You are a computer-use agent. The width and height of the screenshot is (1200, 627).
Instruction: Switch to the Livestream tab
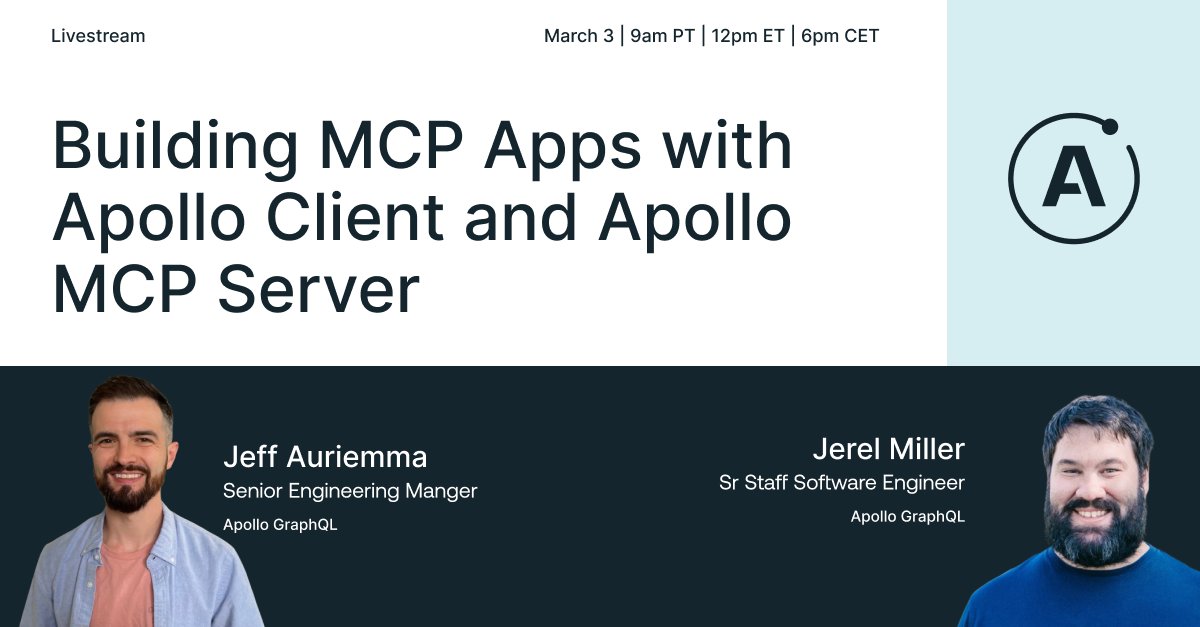coord(98,36)
